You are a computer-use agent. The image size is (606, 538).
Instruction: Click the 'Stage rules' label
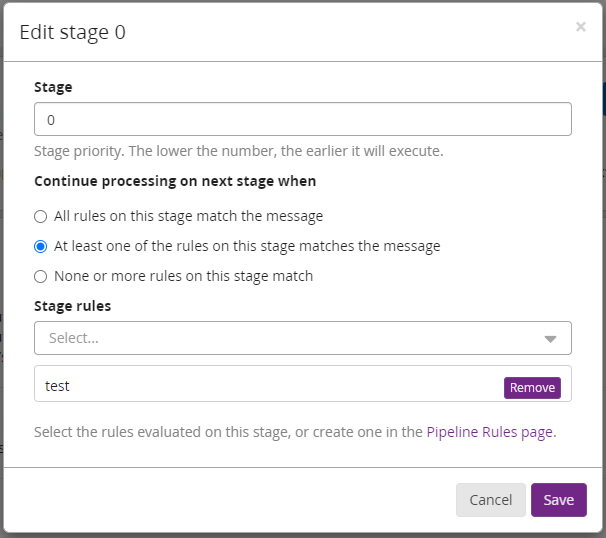pos(72,306)
